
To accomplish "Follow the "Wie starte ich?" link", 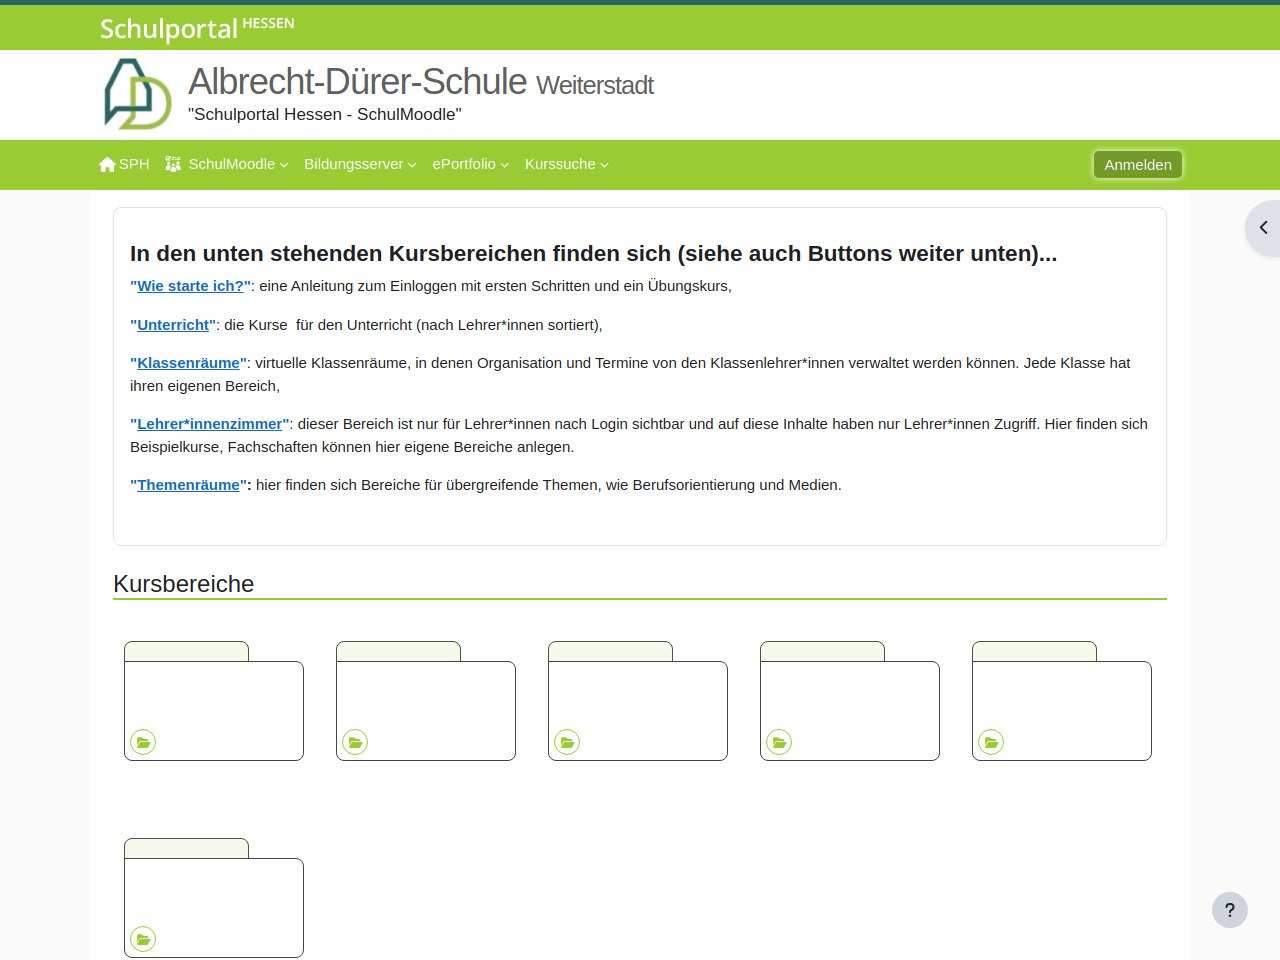I will 190,286.
